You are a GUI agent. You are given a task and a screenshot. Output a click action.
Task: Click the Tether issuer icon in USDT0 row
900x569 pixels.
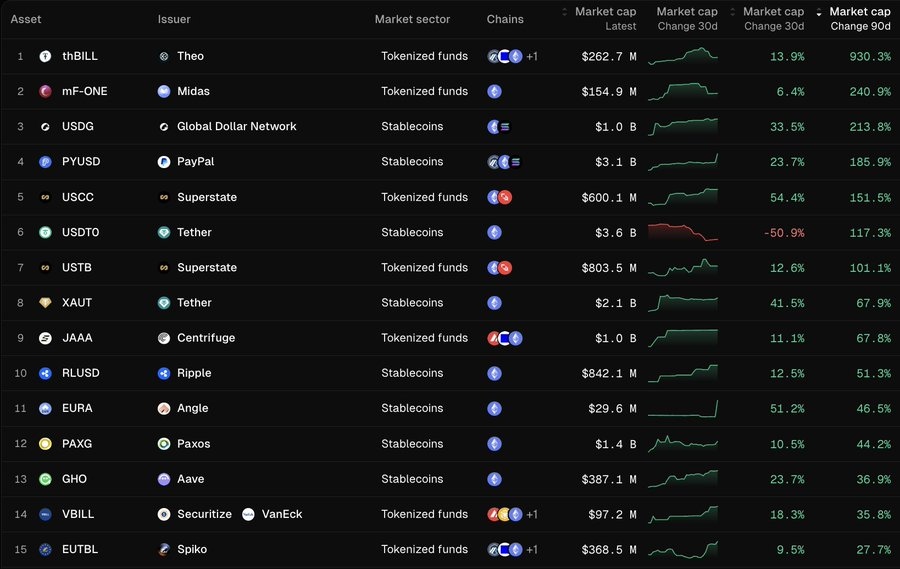click(x=164, y=232)
